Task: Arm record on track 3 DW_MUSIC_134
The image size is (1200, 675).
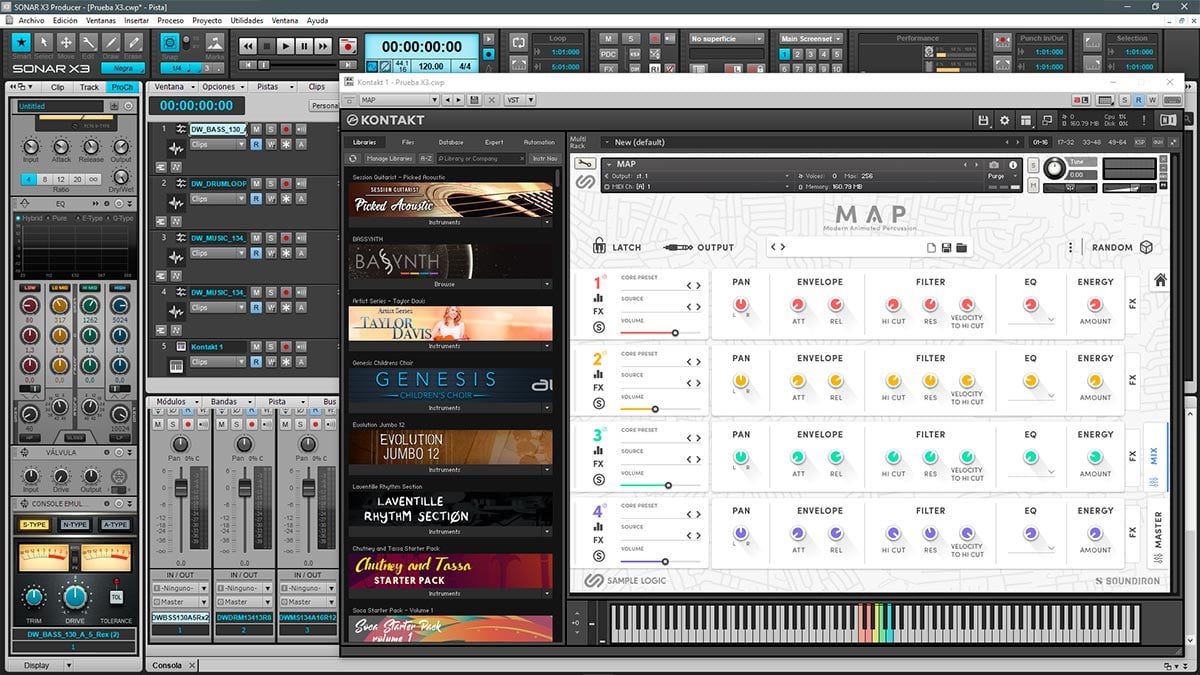Action: click(286, 238)
